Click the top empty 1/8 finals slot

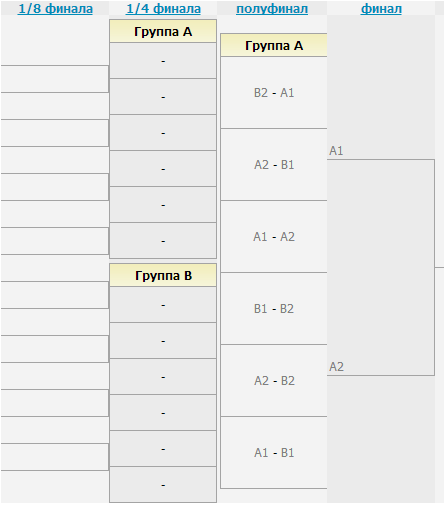click(55, 79)
